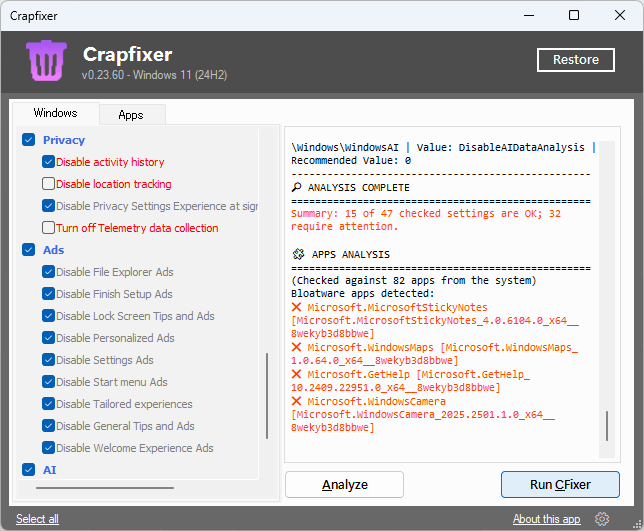Click the Recommended Value: 0 line
The height and width of the screenshot is (531, 644).
[x=351, y=161]
